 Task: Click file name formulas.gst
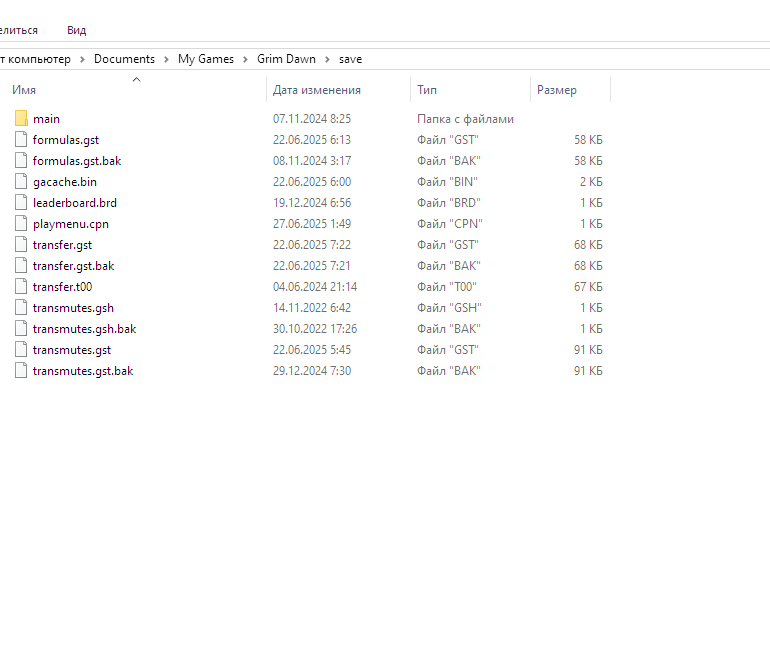coord(66,140)
